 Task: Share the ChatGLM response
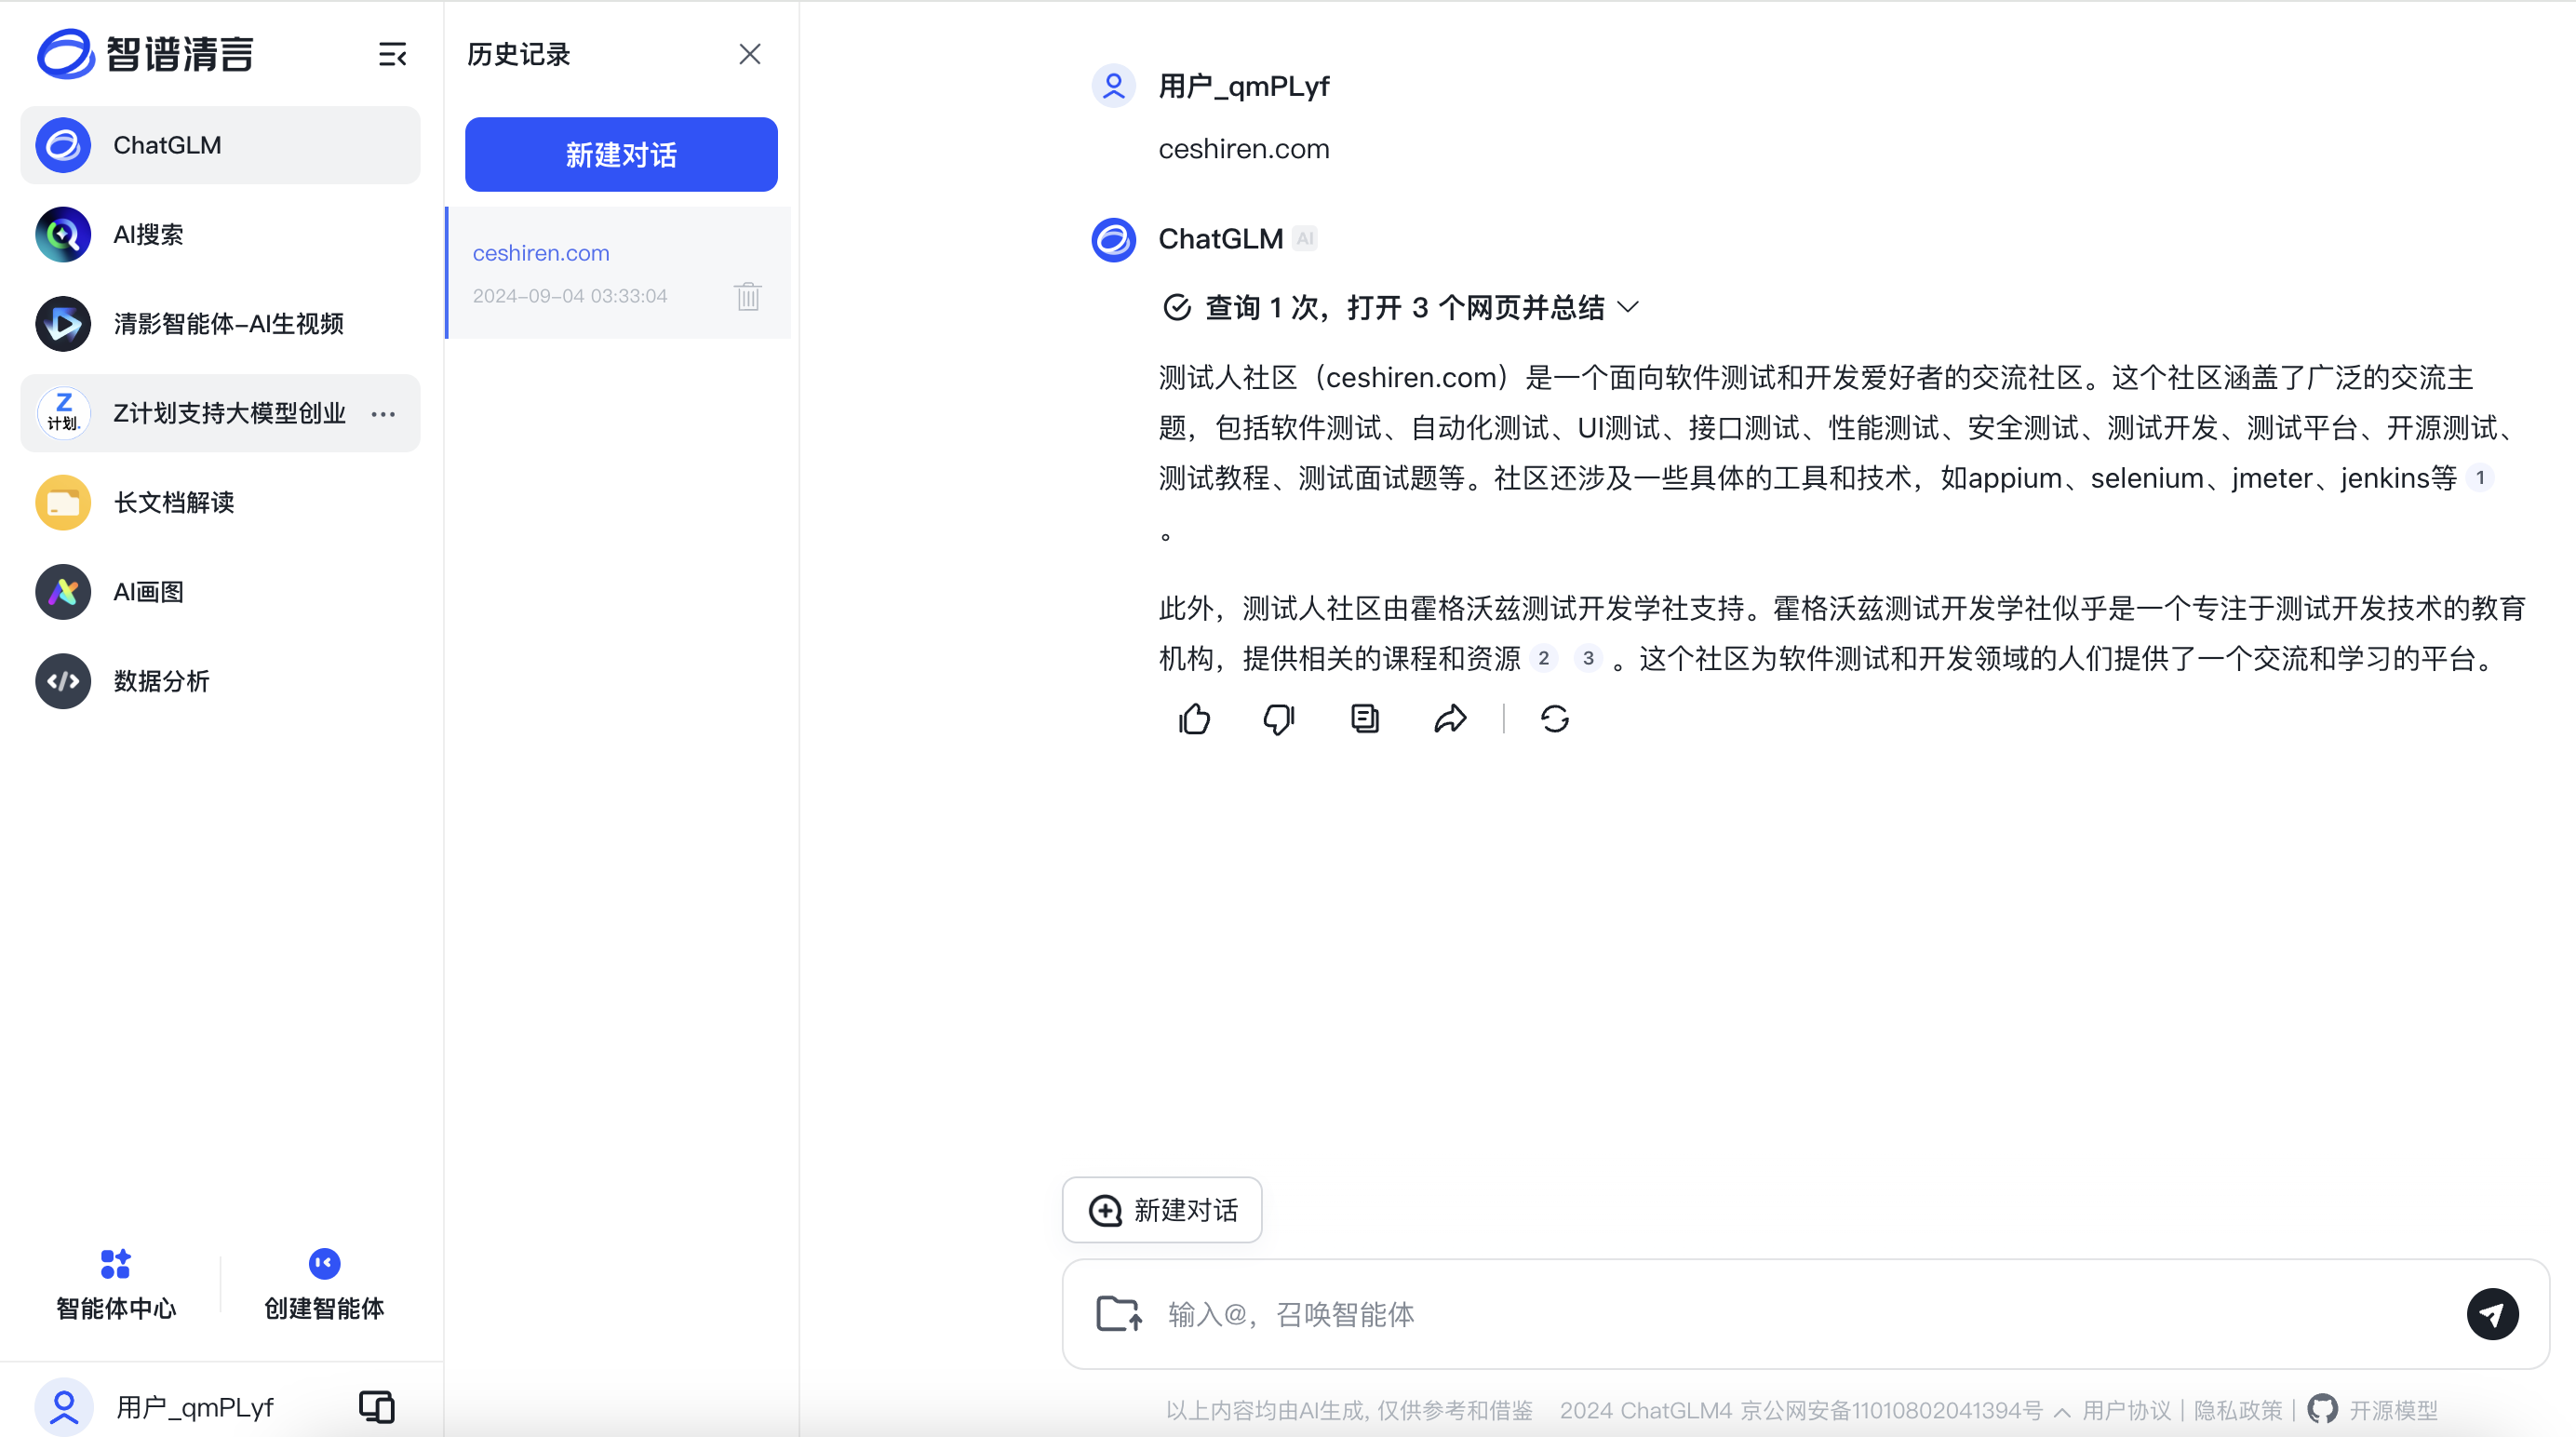click(1450, 718)
